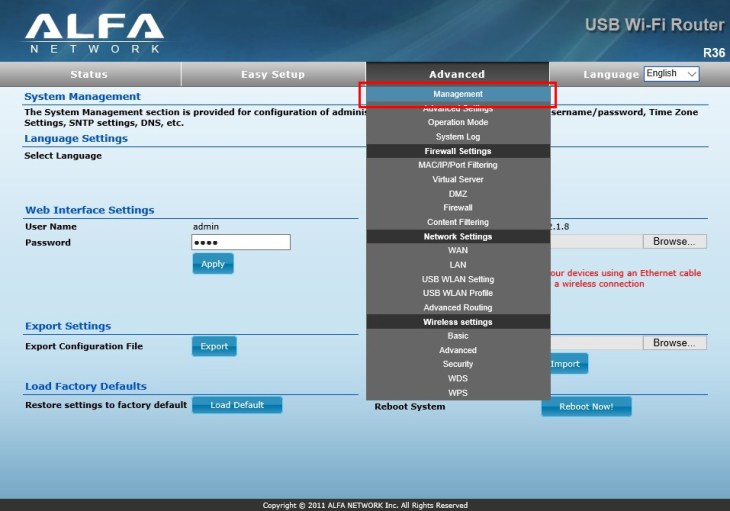Screen dimensions: 730x511
Task: Open System Log from the menu
Action: [x=458, y=137]
